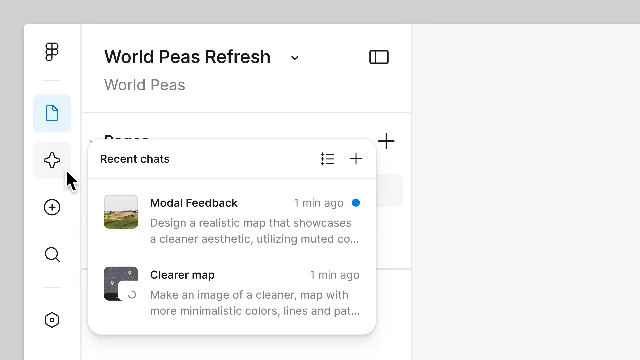Screen dimensions: 640x360
Task: Start a new chat with plus icon
Action: [356, 159]
